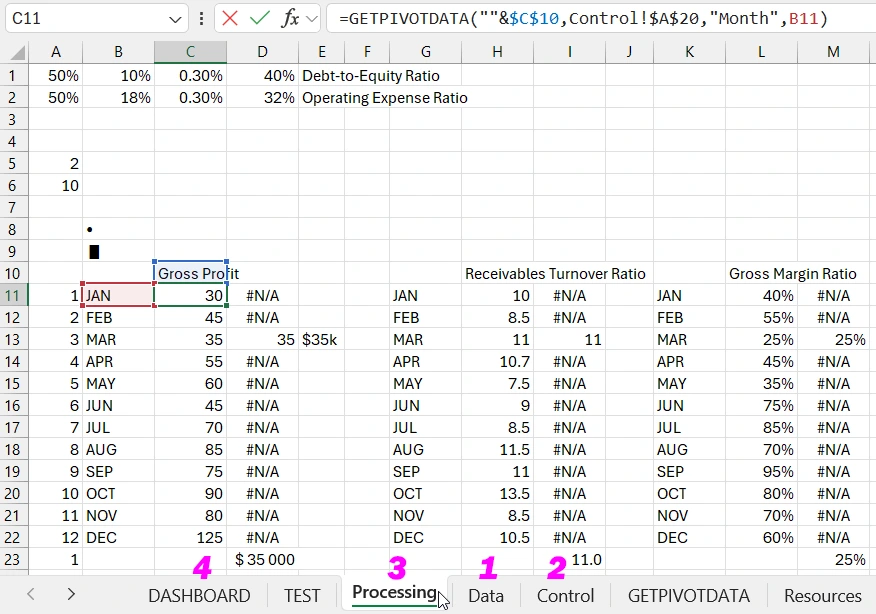Open the Control sheet

(x=565, y=595)
